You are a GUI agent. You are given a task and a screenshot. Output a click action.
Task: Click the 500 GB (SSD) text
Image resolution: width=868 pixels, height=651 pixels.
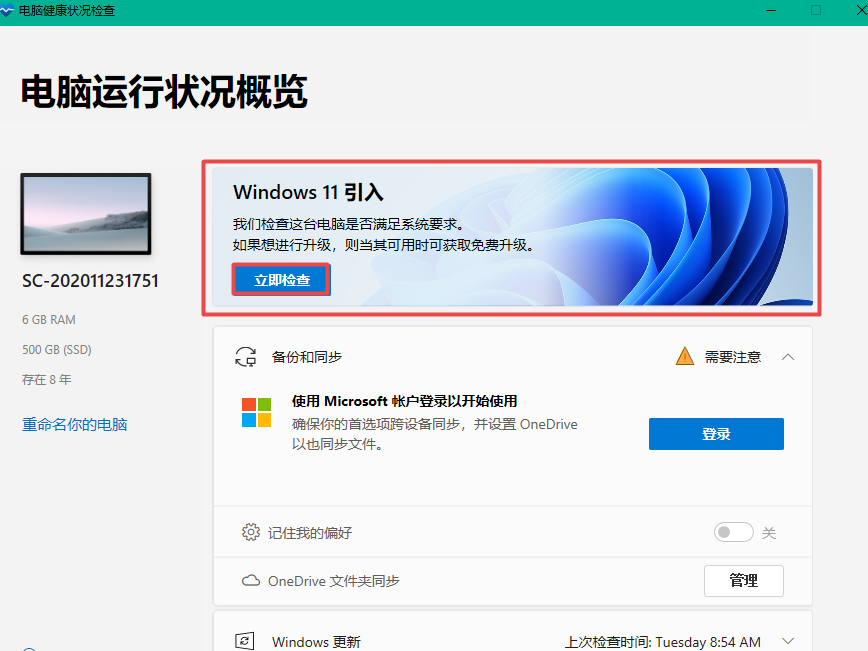point(56,349)
